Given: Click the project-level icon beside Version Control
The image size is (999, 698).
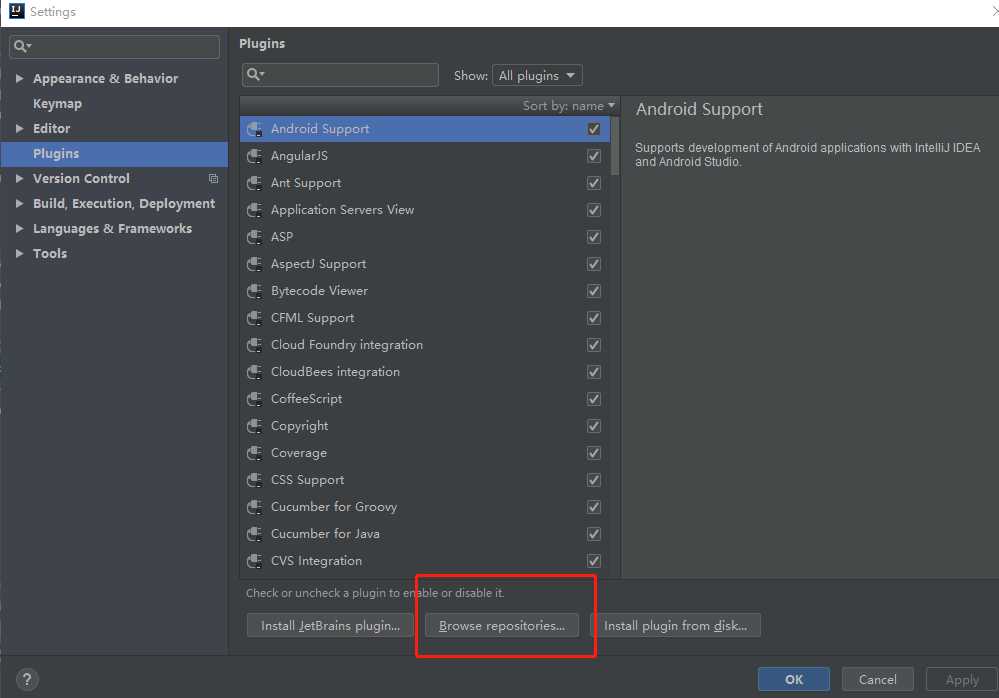Looking at the screenshot, I should click(x=213, y=179).
